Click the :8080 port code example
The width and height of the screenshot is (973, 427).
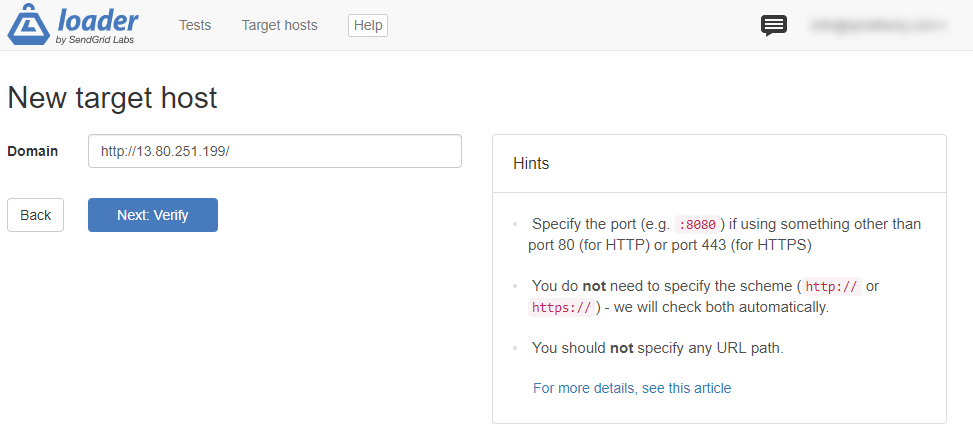point(697,225)
